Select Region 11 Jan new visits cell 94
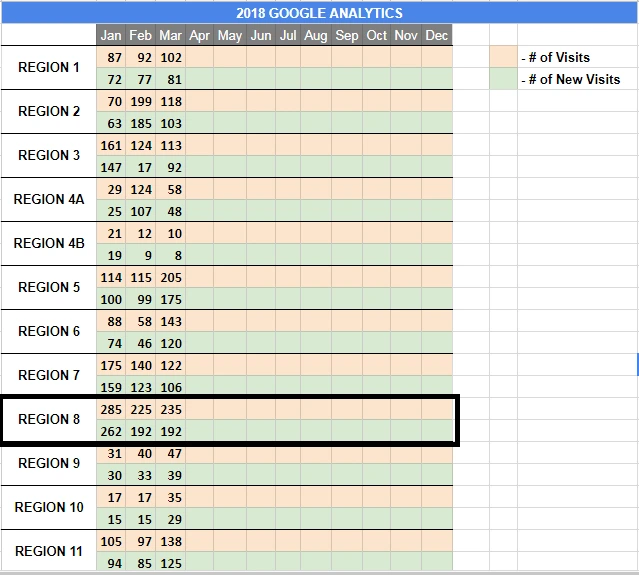Viewport: 639px width, 575px height. tap(111, 562)
